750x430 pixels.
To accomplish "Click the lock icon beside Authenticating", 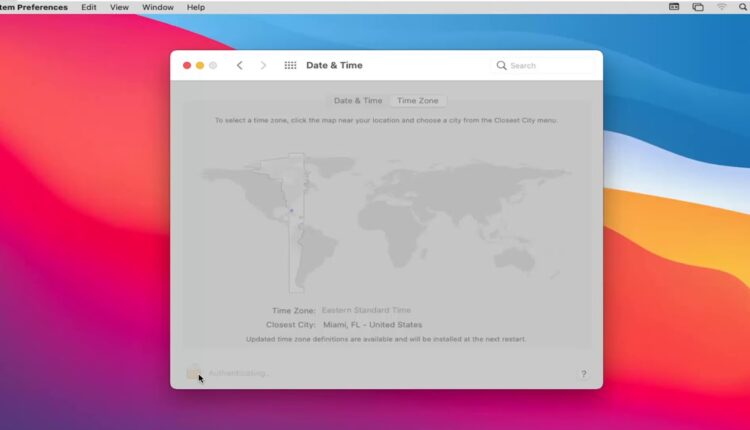I will point(193,372).
